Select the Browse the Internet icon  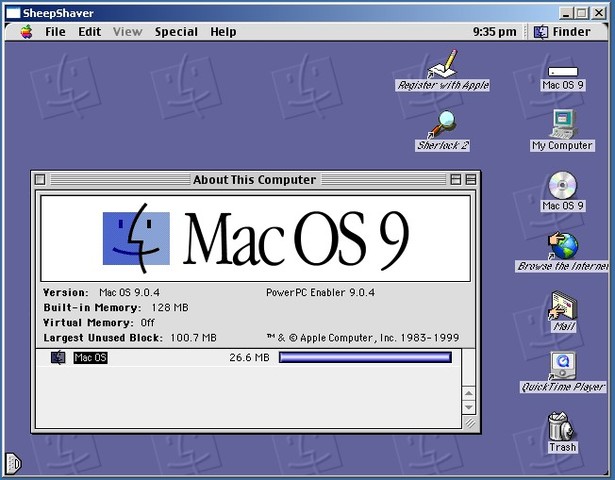tap(563, 252)
